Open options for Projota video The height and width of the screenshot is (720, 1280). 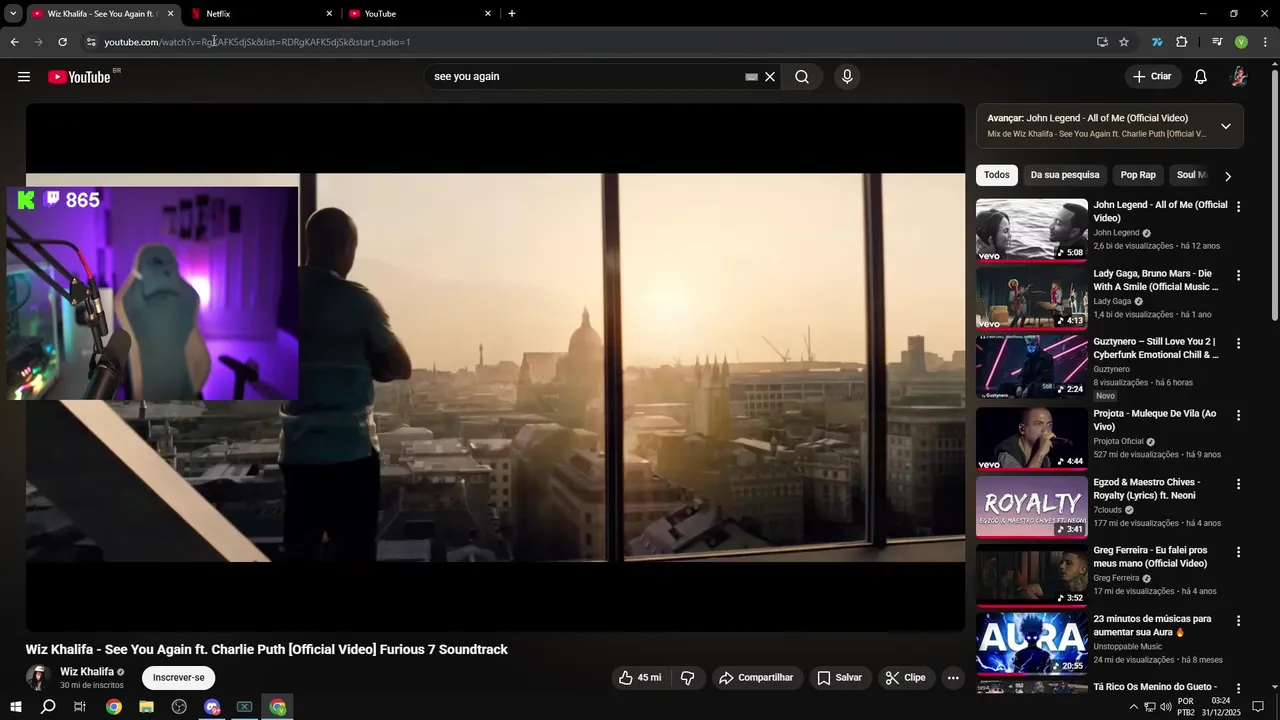1238,415
